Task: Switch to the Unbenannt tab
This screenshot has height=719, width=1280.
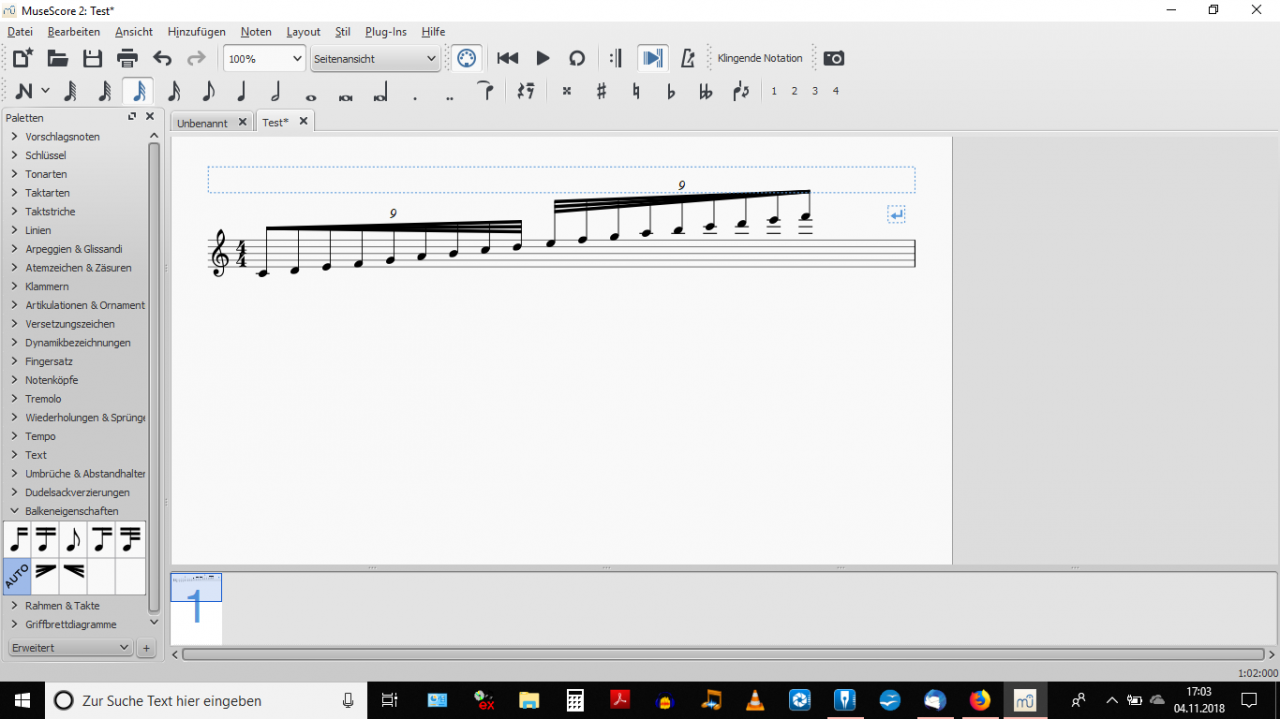Action: click(x=202, y=123)
